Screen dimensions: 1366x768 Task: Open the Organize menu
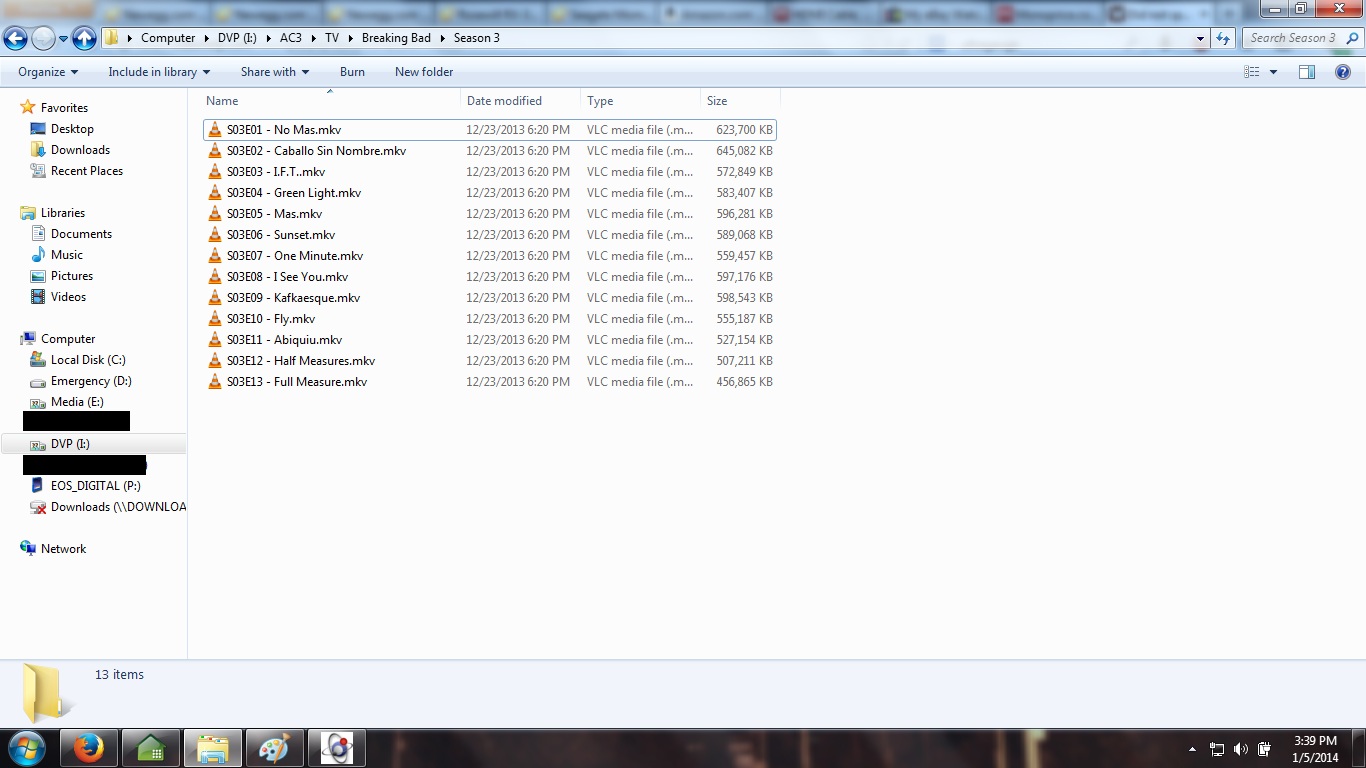48,72
